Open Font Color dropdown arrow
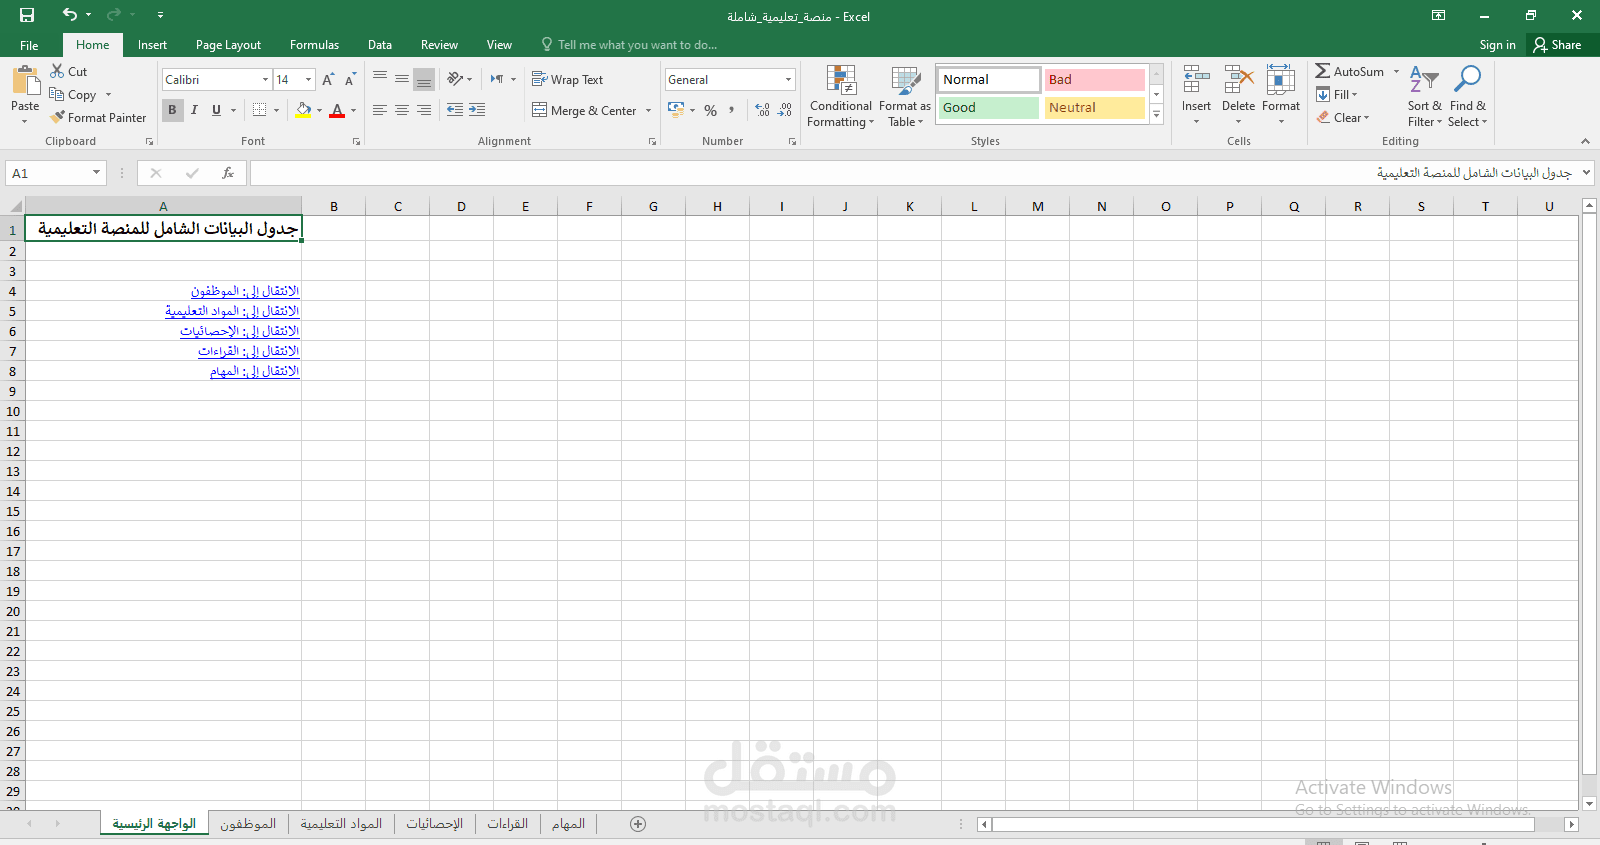 point(353,110)
